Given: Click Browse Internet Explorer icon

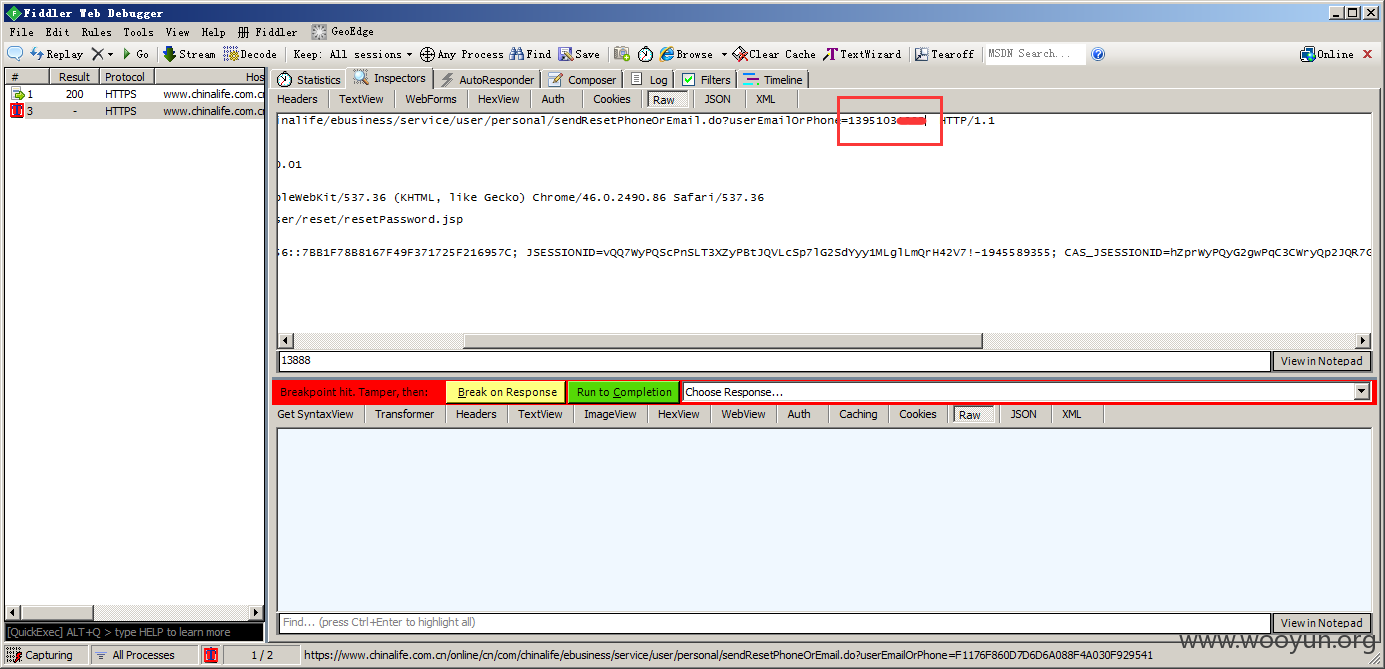Looking at the screenshot, I should pos(667,54).
